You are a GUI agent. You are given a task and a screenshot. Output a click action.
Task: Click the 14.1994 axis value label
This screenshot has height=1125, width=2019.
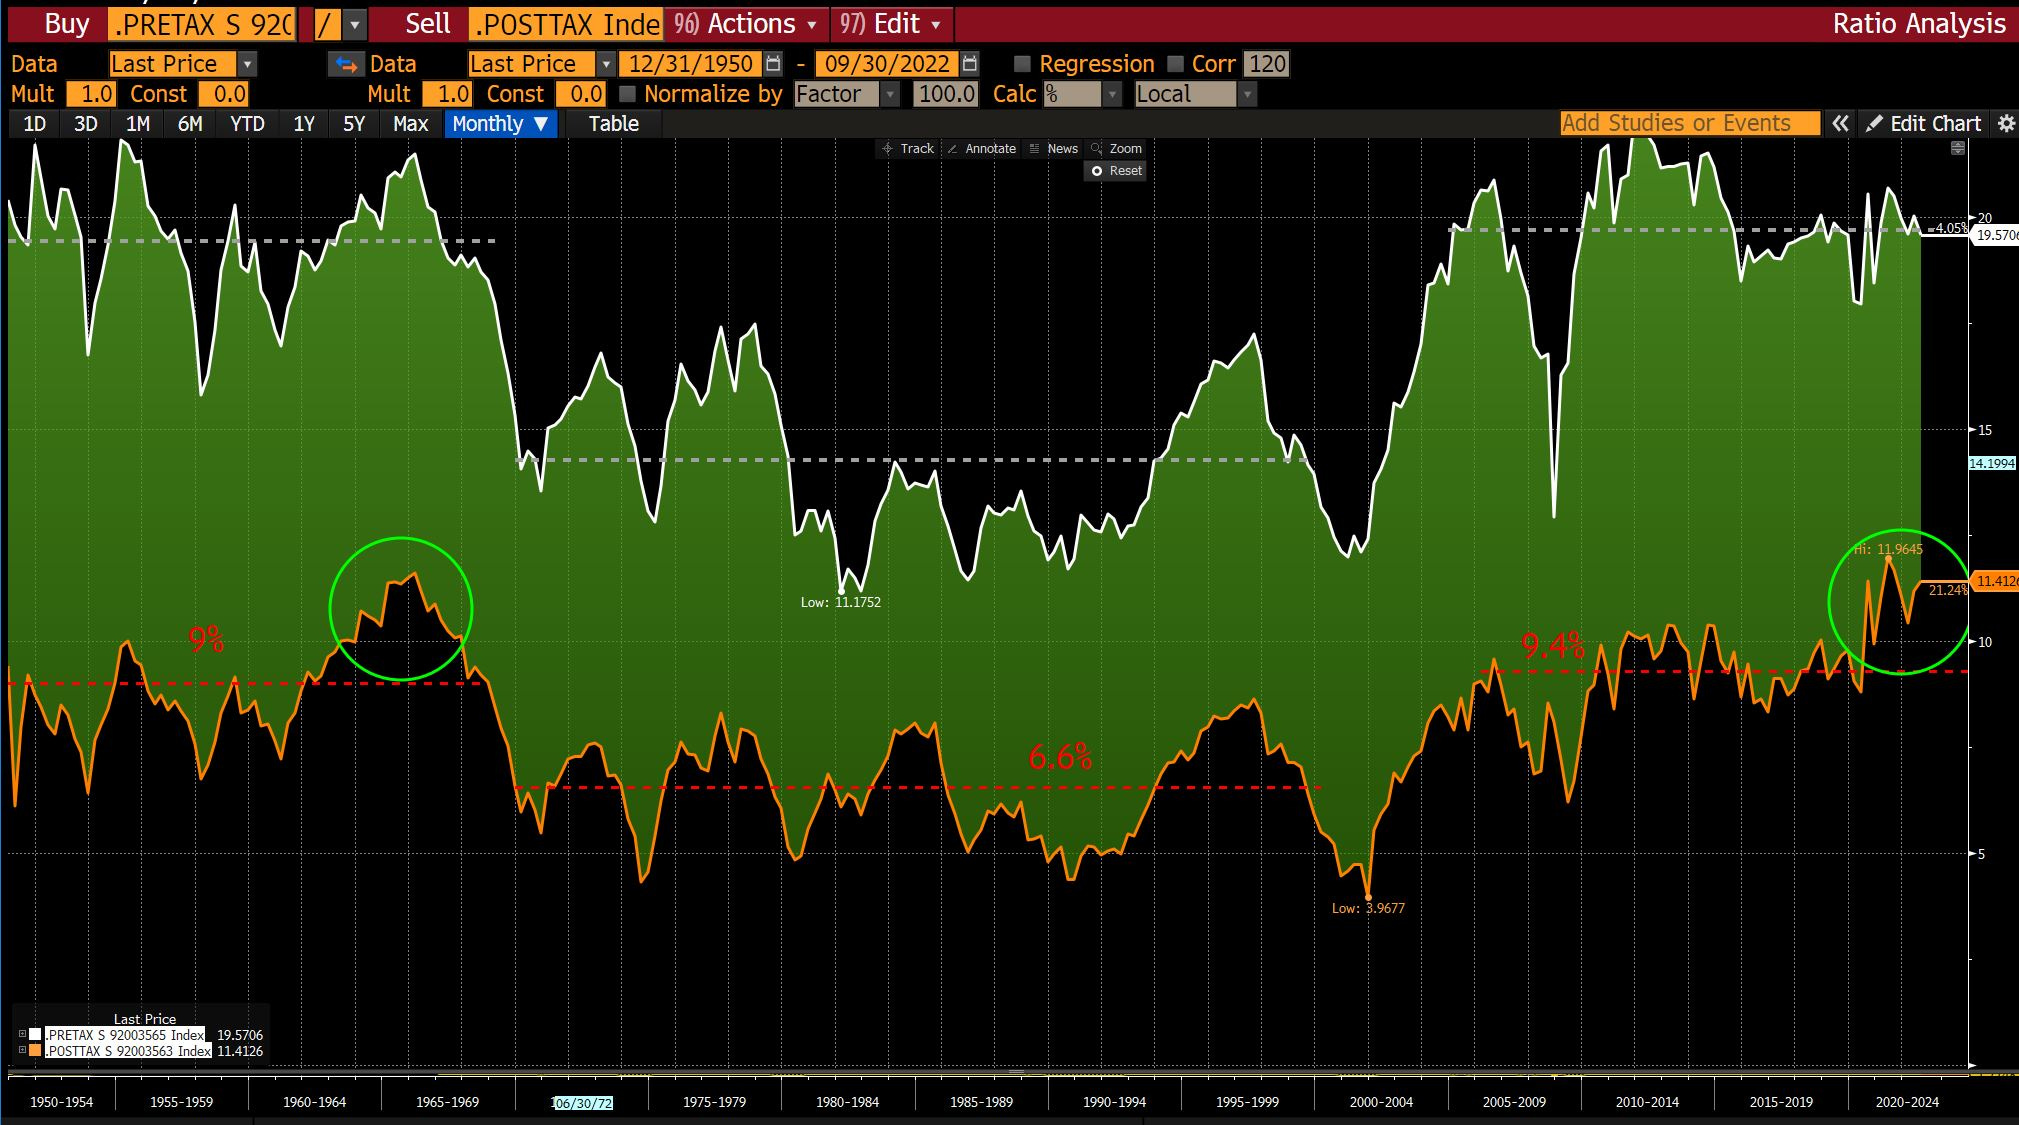(1992, 463)
